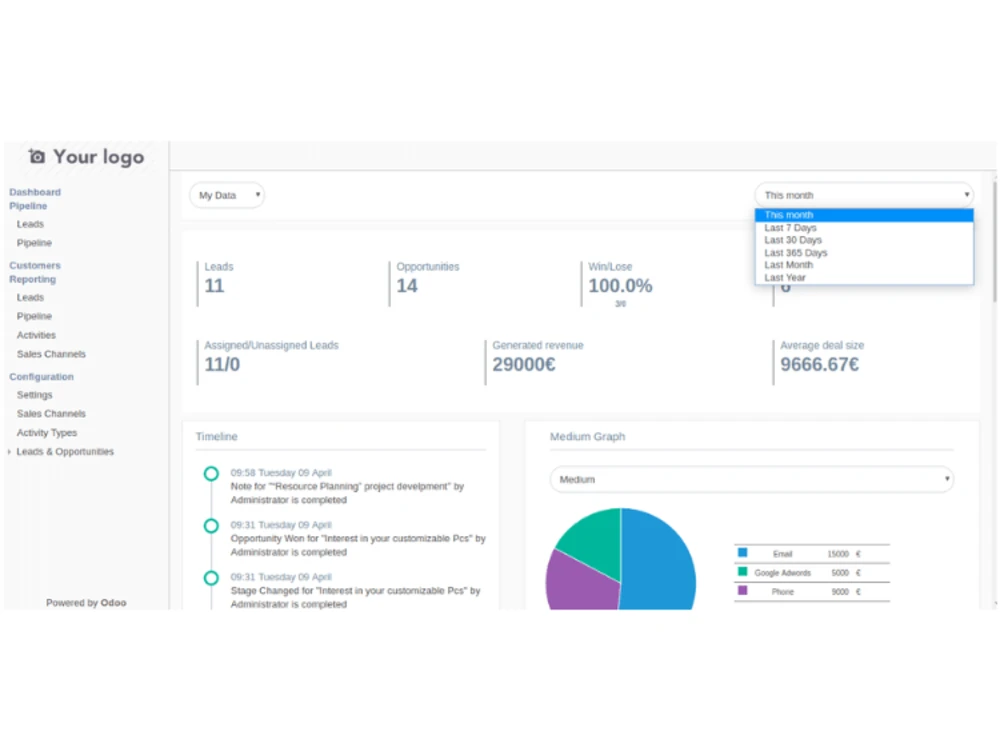Click the Win/Lose 100.0% value
The width and height of the screenshot is (1000, 751).
[621, 286]
